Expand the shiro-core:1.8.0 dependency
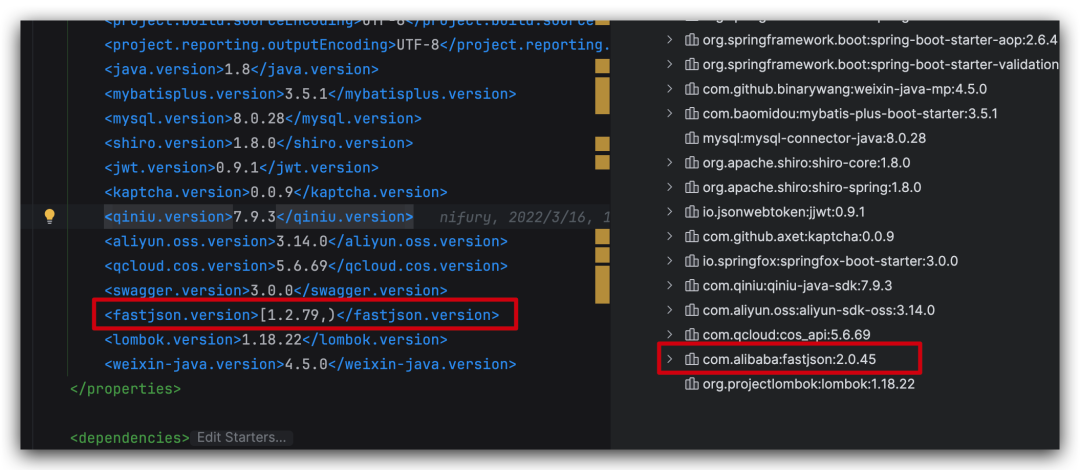 coord(669,163)
